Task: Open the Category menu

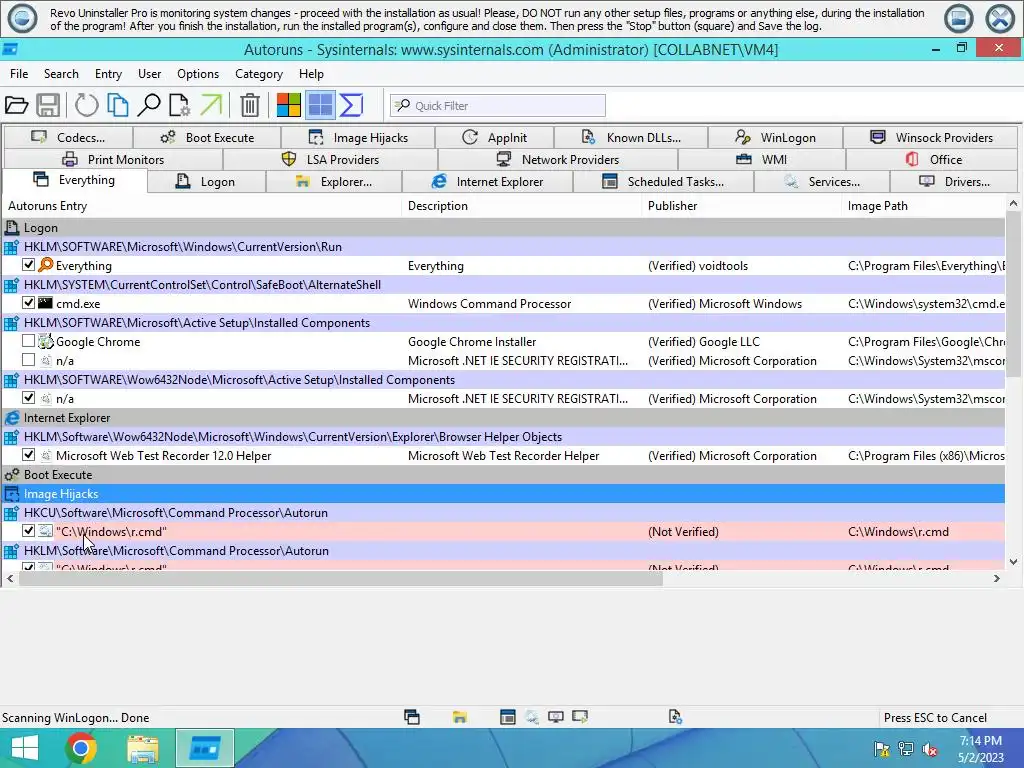Action: [x=259, y=74]
